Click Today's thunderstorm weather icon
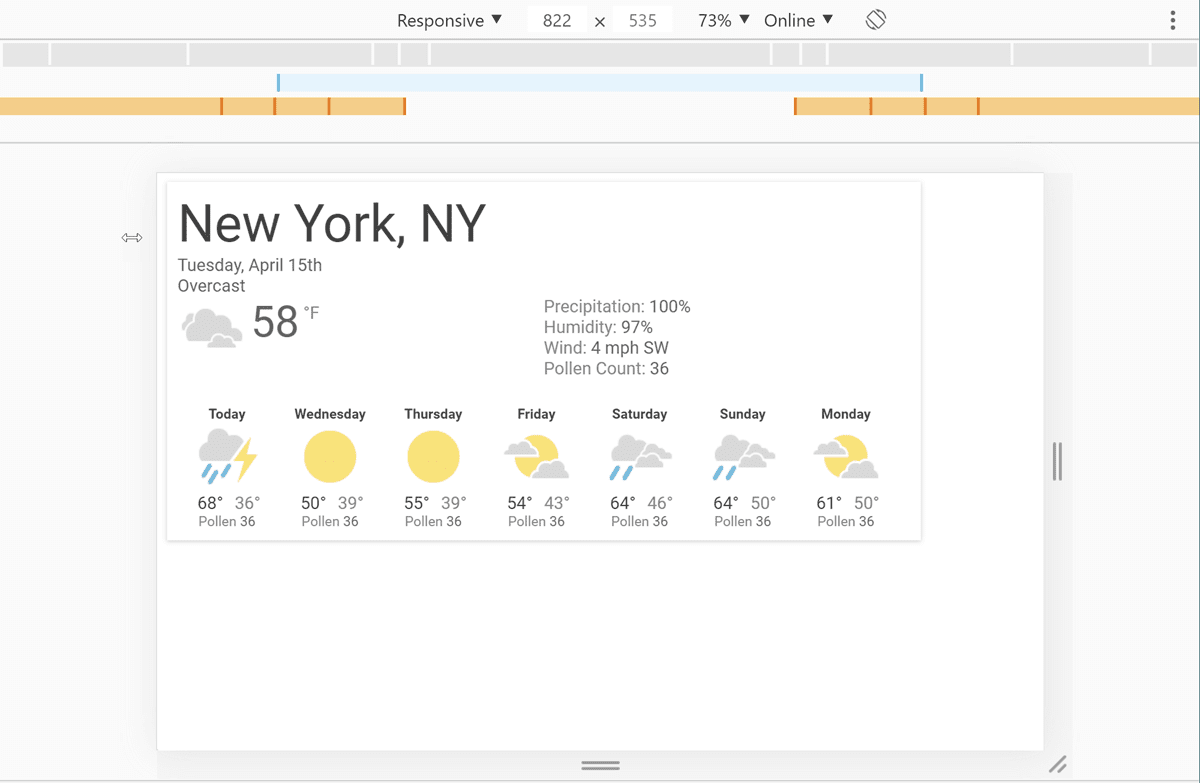The height and width of the screenshot is (783, 1200). (227, 456)
